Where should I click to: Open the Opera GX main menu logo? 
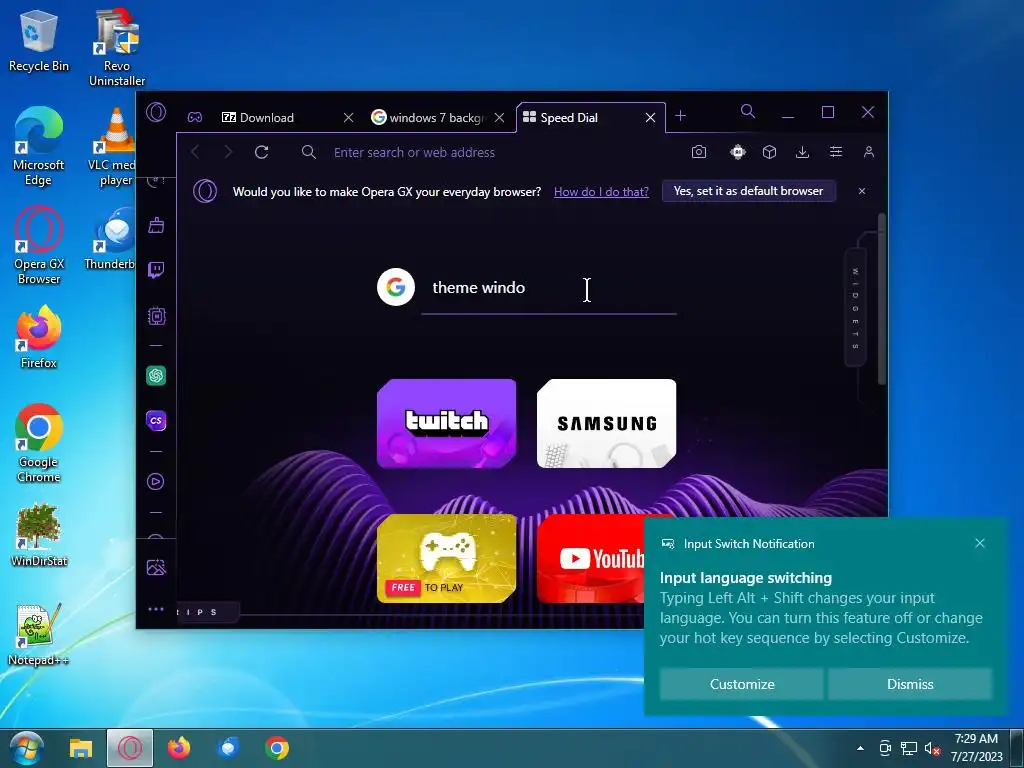[x=155, y=113]
